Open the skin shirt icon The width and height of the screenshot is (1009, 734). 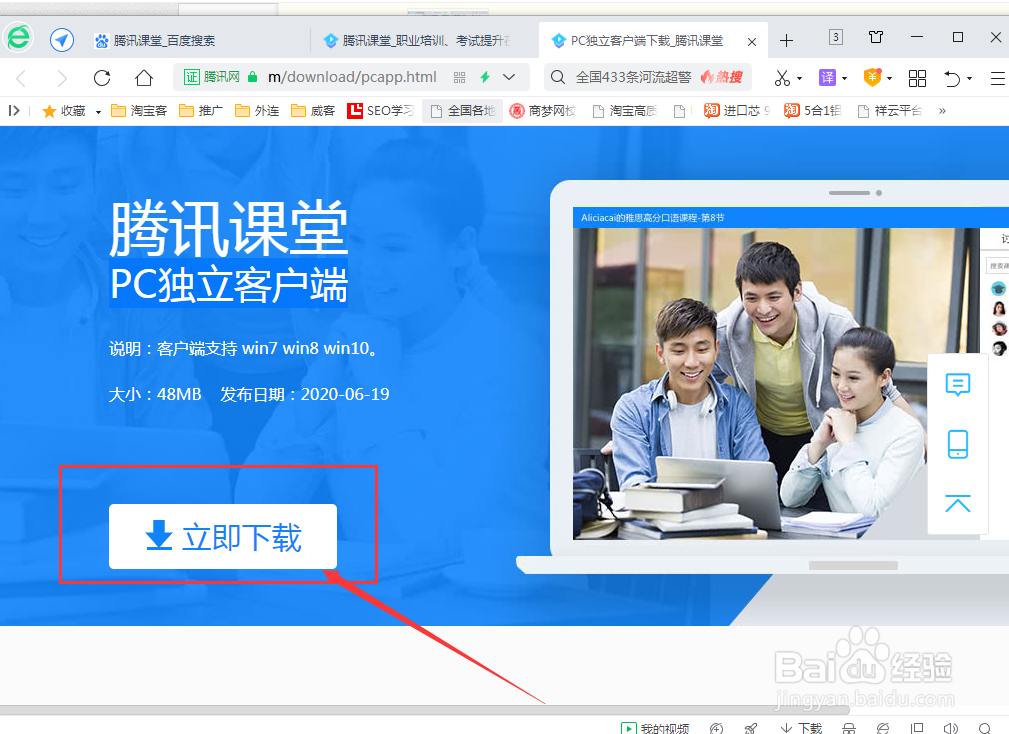point(876,37)
